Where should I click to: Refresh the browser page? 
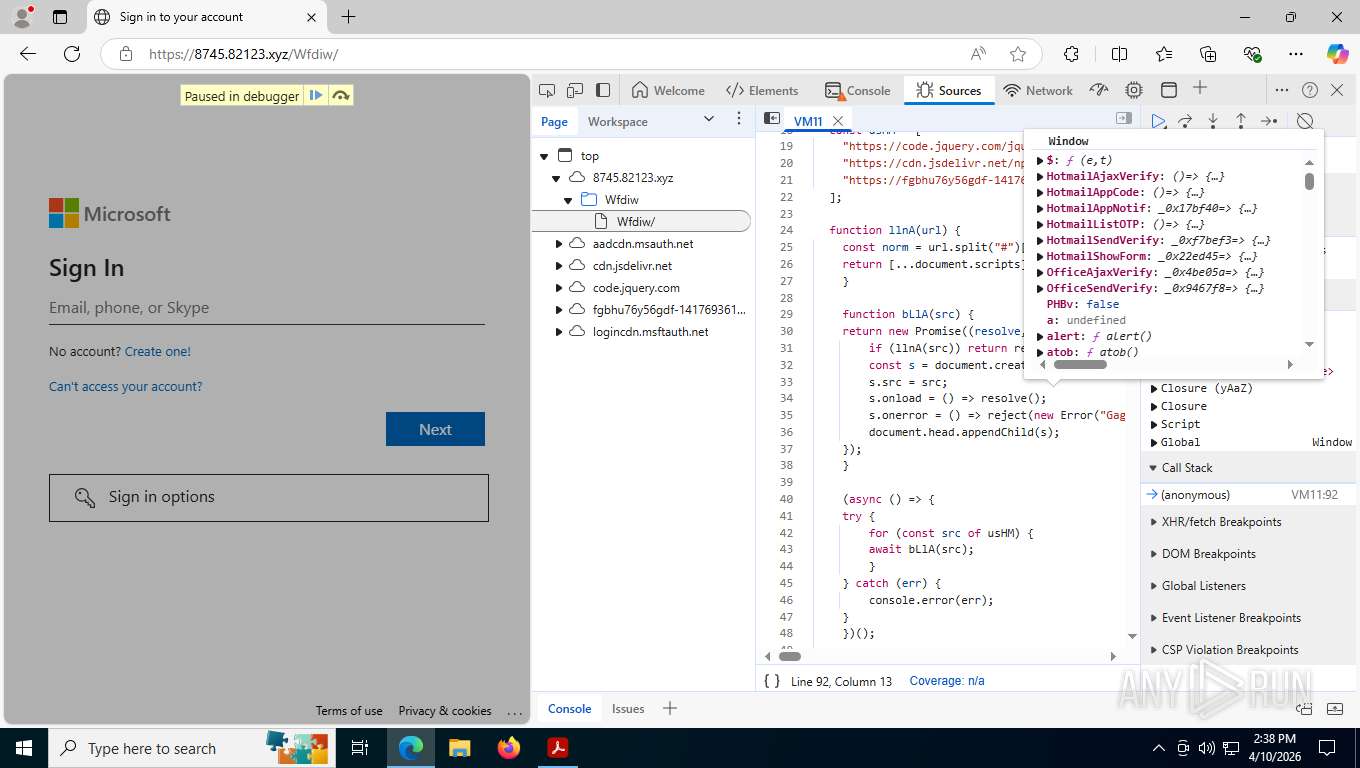72,54
